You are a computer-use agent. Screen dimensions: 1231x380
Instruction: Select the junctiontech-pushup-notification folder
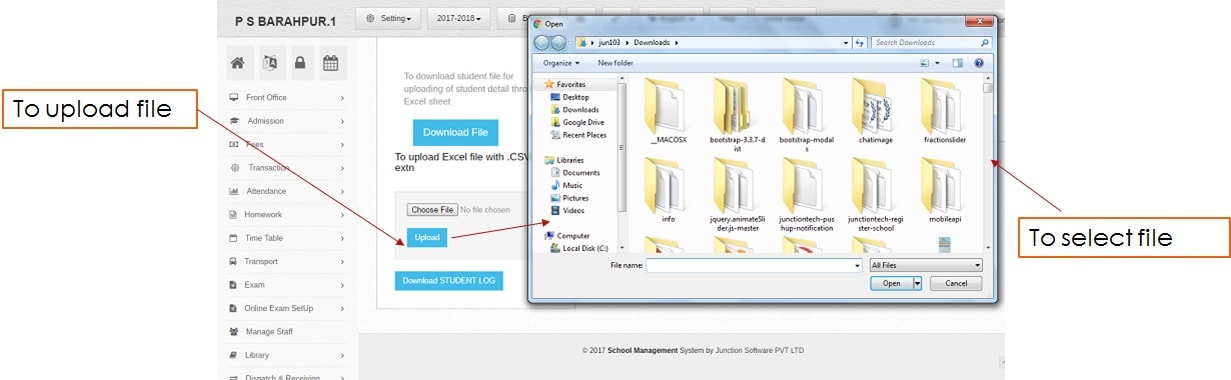(806, 195)
